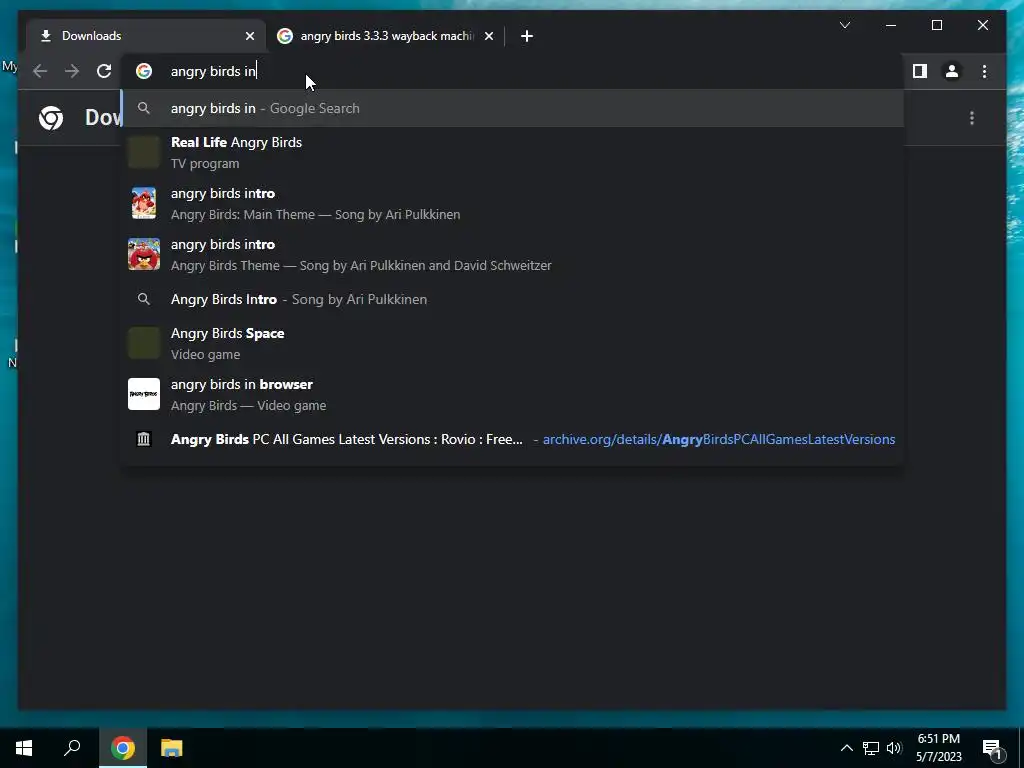Image resolution: width=1024 pixels, height=768 pixels.
Task: Reload the page with refresh icon
Action: point(104,71)
